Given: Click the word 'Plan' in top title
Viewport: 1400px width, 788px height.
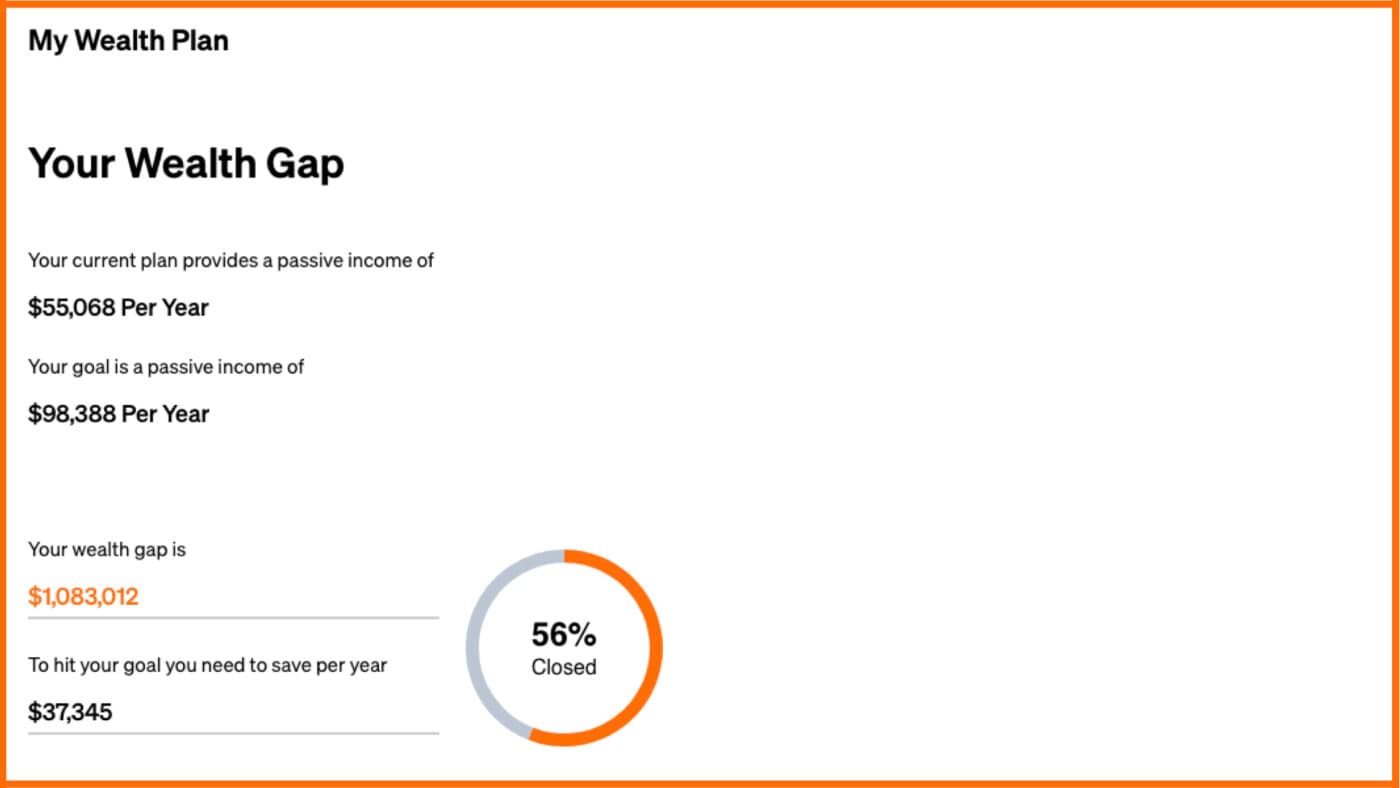Looking at the screenshot, I should [x=199, y=41].
